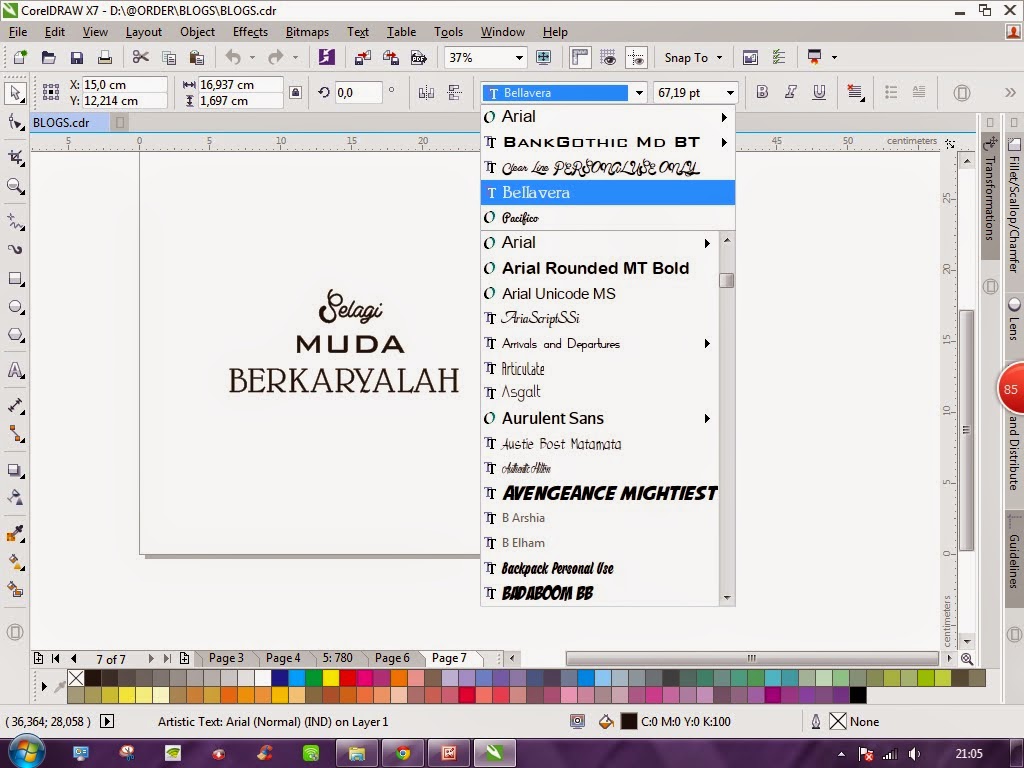
Task: Select the Polygon tool
Action: click(x=15, y=335)
